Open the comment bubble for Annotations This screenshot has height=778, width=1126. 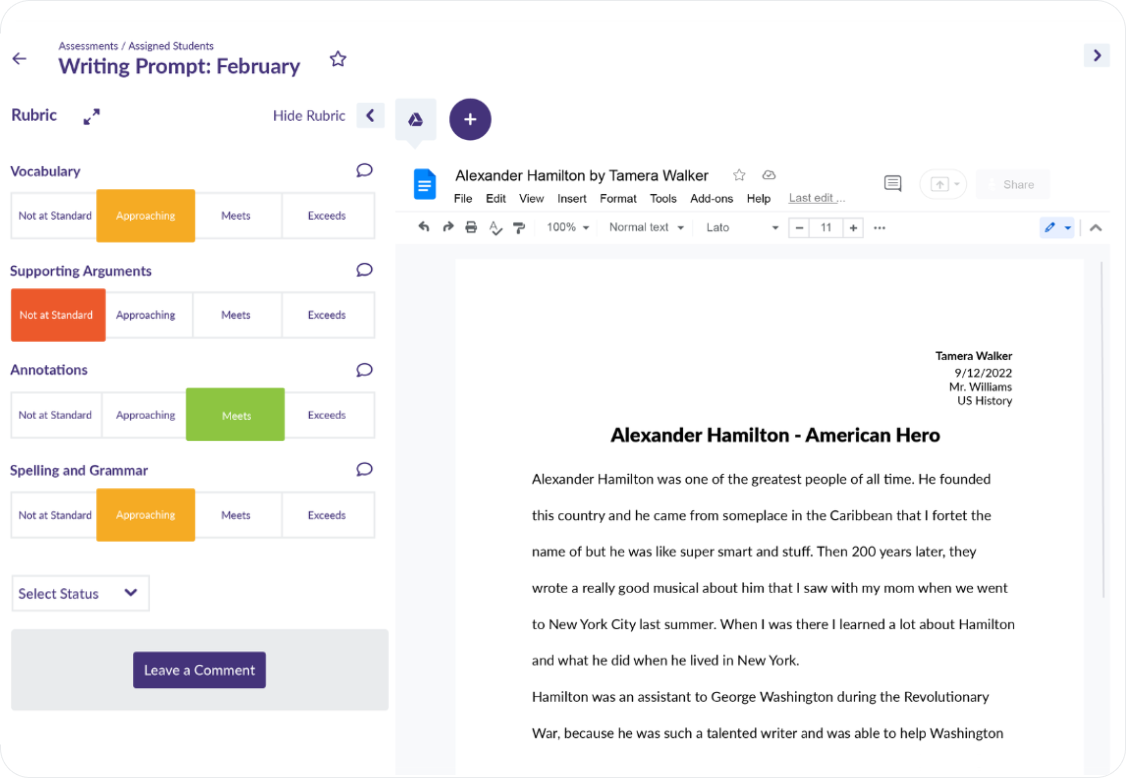click(364, 370)
